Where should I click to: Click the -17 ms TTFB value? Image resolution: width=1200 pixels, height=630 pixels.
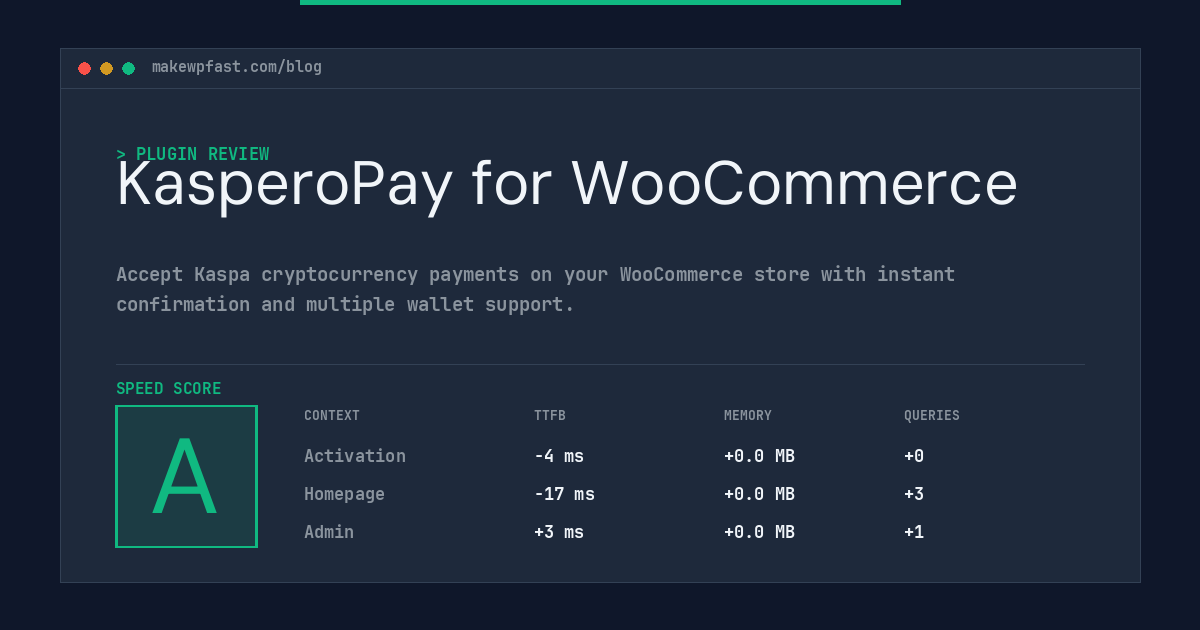click(x=564, y=494)
